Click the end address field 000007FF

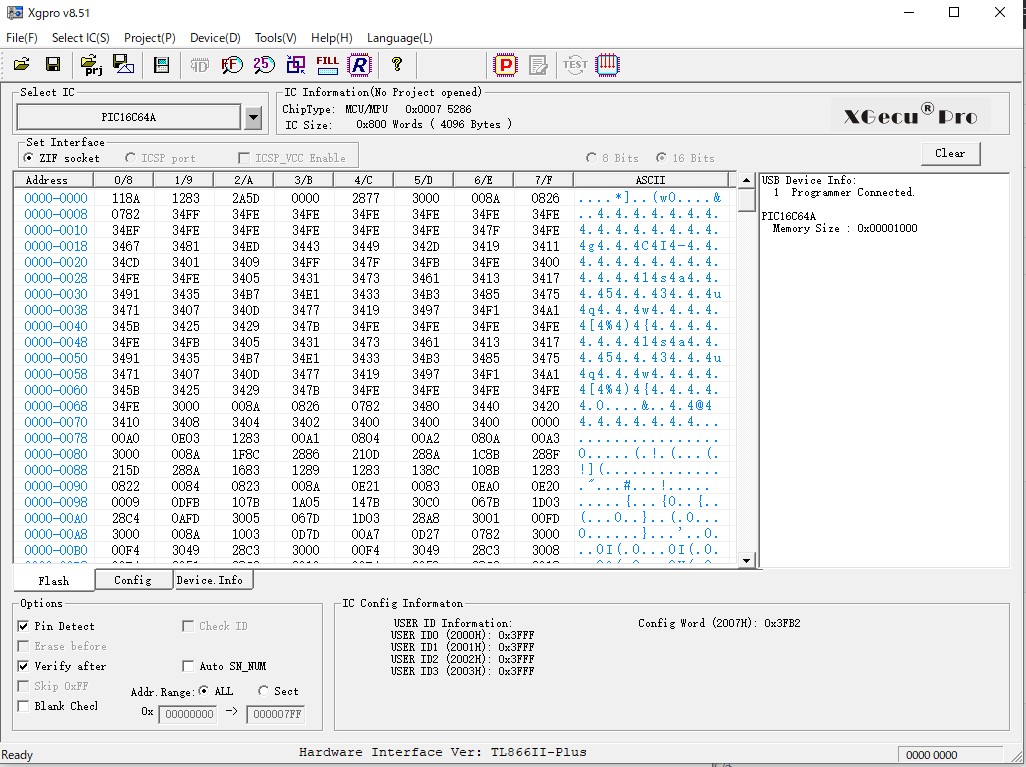point(275,714)
